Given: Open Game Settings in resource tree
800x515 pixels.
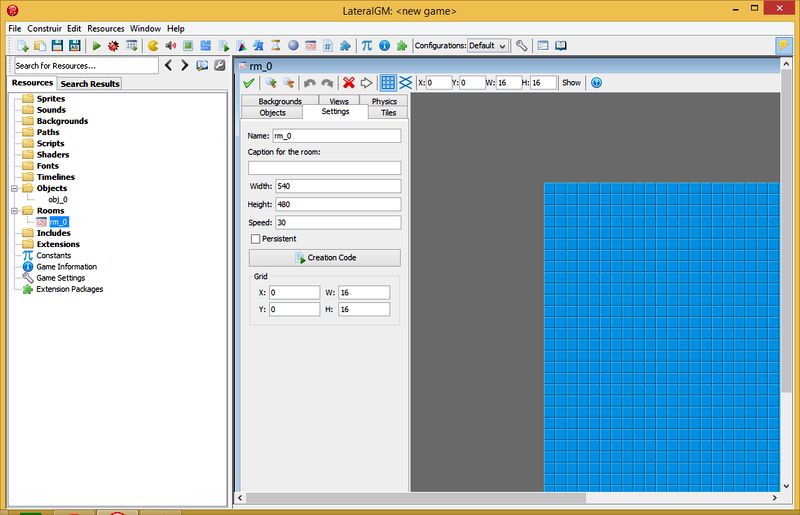Looking at the screenshot, I should (x=60, y=278).
